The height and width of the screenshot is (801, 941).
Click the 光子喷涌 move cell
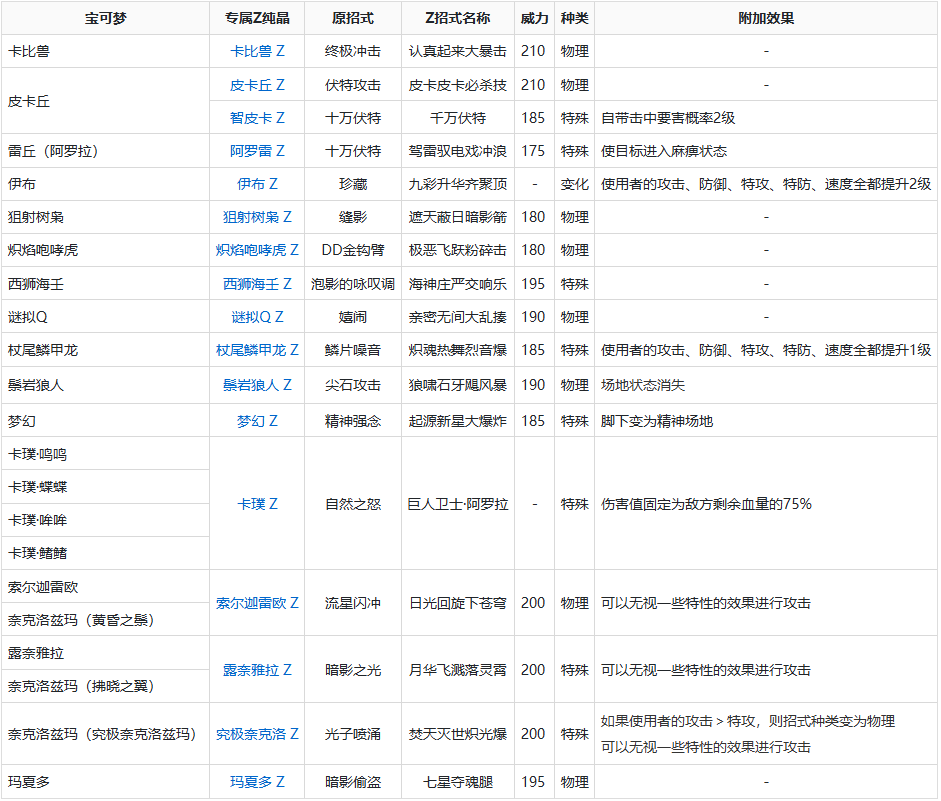pyautogui.click(x=353, y=734)
